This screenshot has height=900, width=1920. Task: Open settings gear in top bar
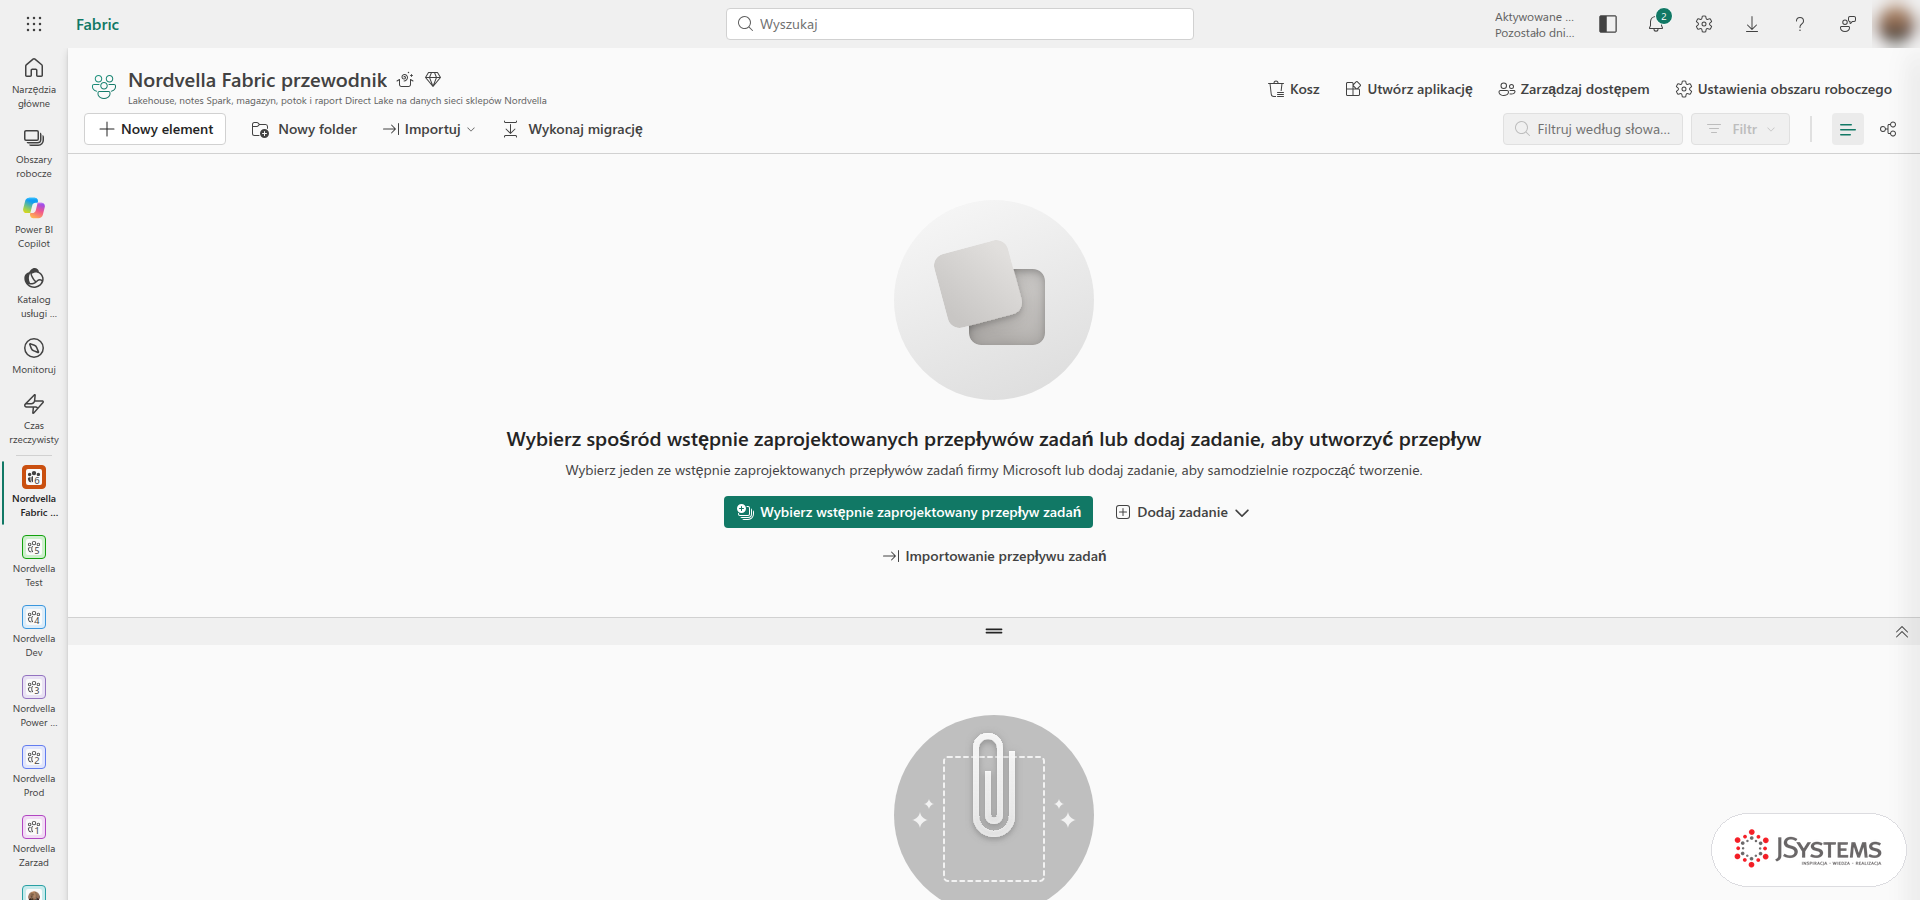point(1704,24)
